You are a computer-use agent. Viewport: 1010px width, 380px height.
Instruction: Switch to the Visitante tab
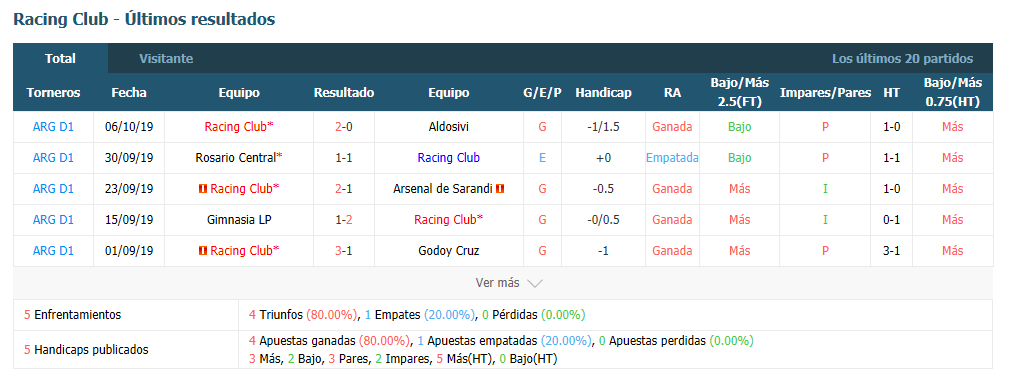166,59
